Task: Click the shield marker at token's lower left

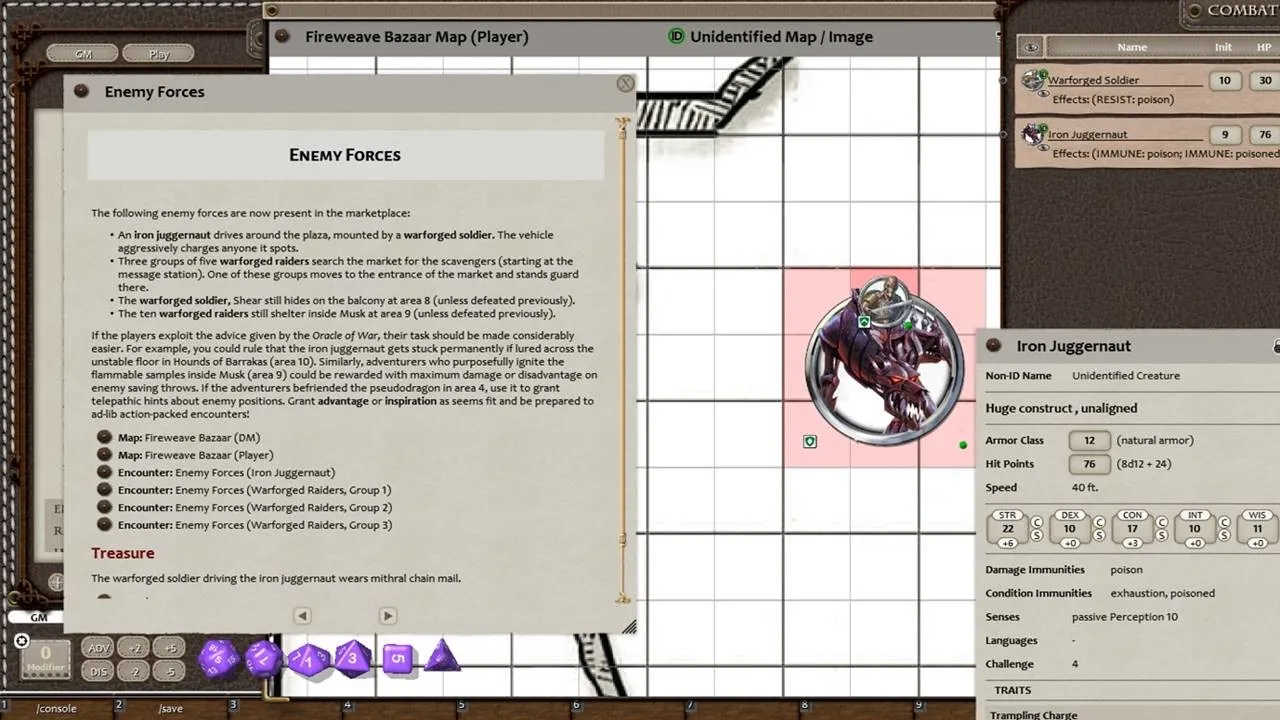Action: click(810, 441)
